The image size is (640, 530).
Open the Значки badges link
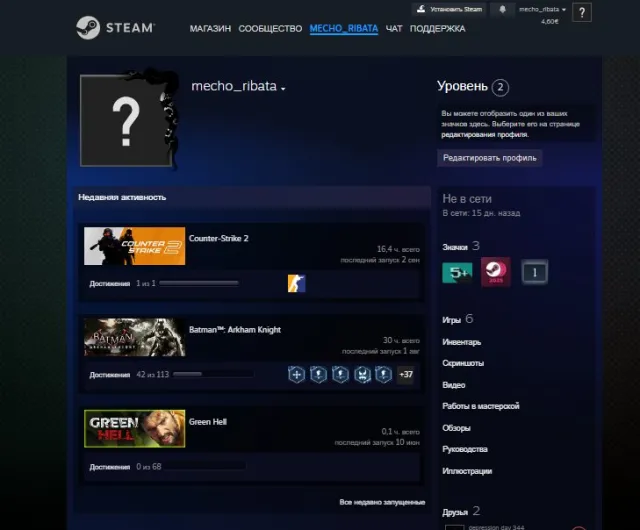pos(455,247)
